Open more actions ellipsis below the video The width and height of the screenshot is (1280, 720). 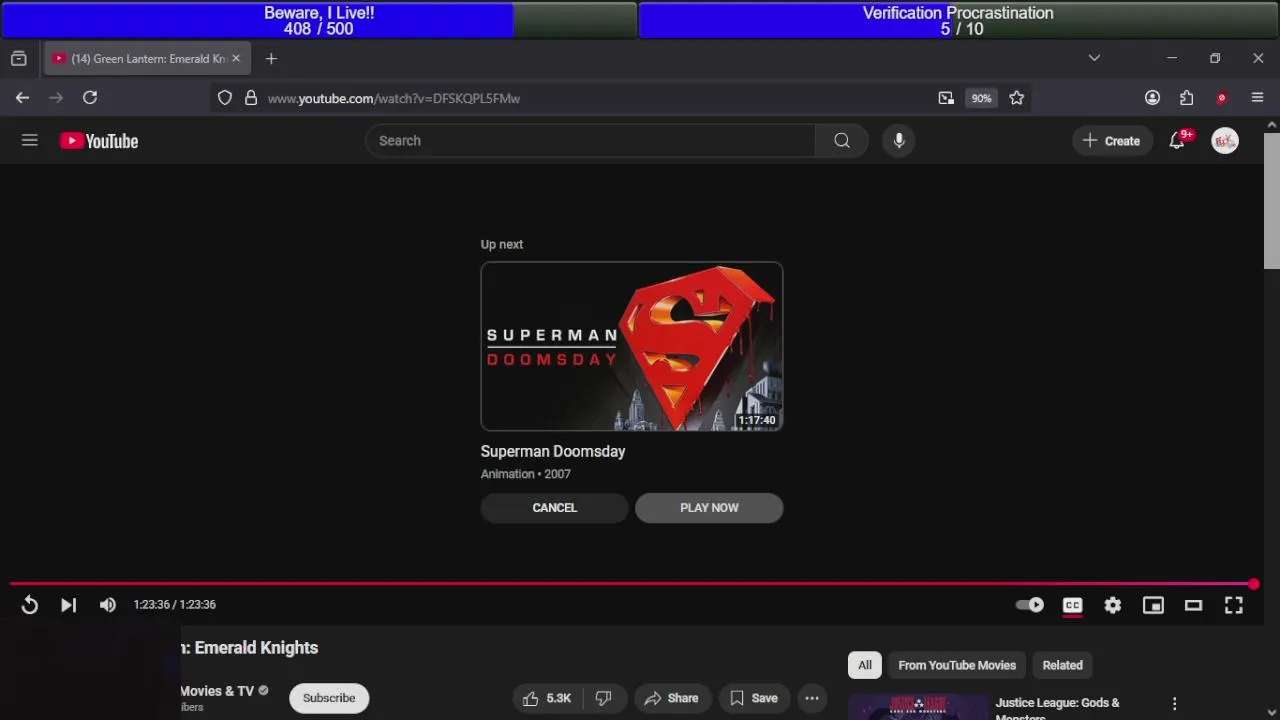click(812, 698)
